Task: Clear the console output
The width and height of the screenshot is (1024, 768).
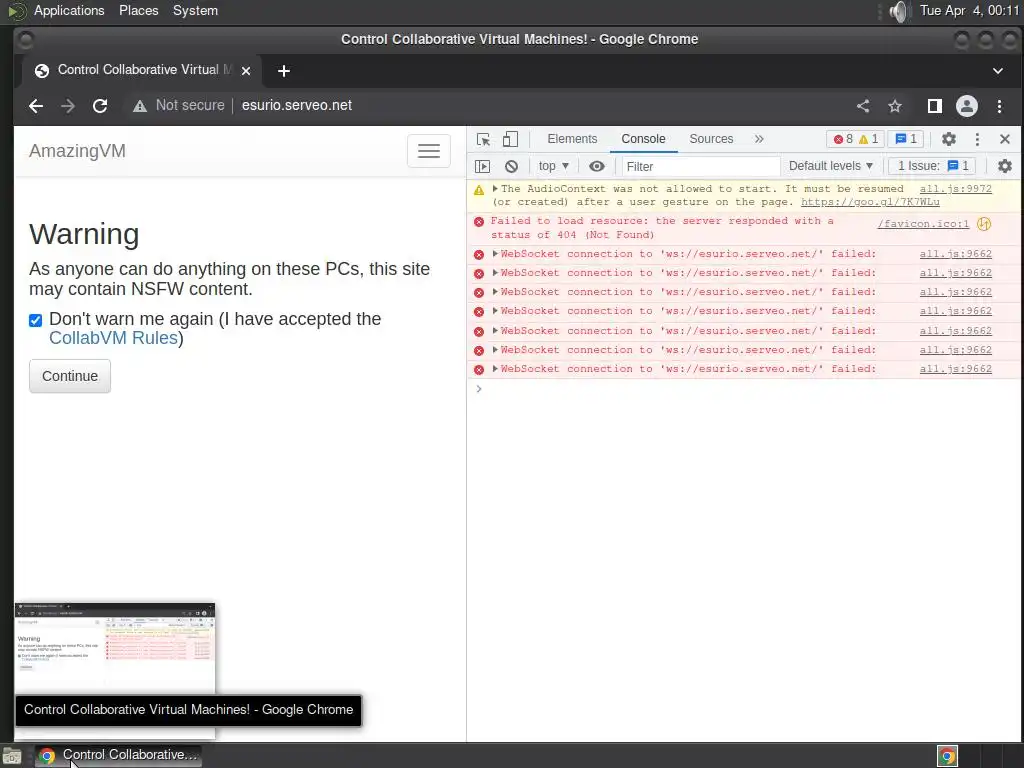Action: tap(511, 167)
